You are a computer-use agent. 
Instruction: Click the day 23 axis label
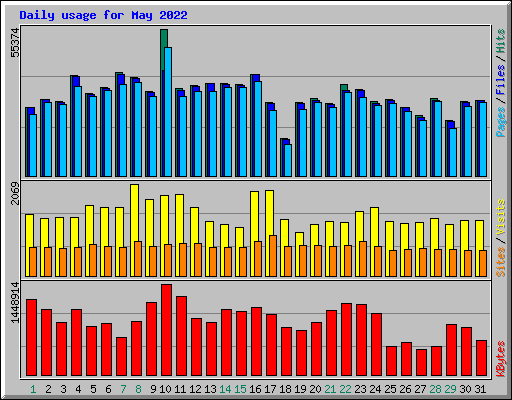[361, 389]
